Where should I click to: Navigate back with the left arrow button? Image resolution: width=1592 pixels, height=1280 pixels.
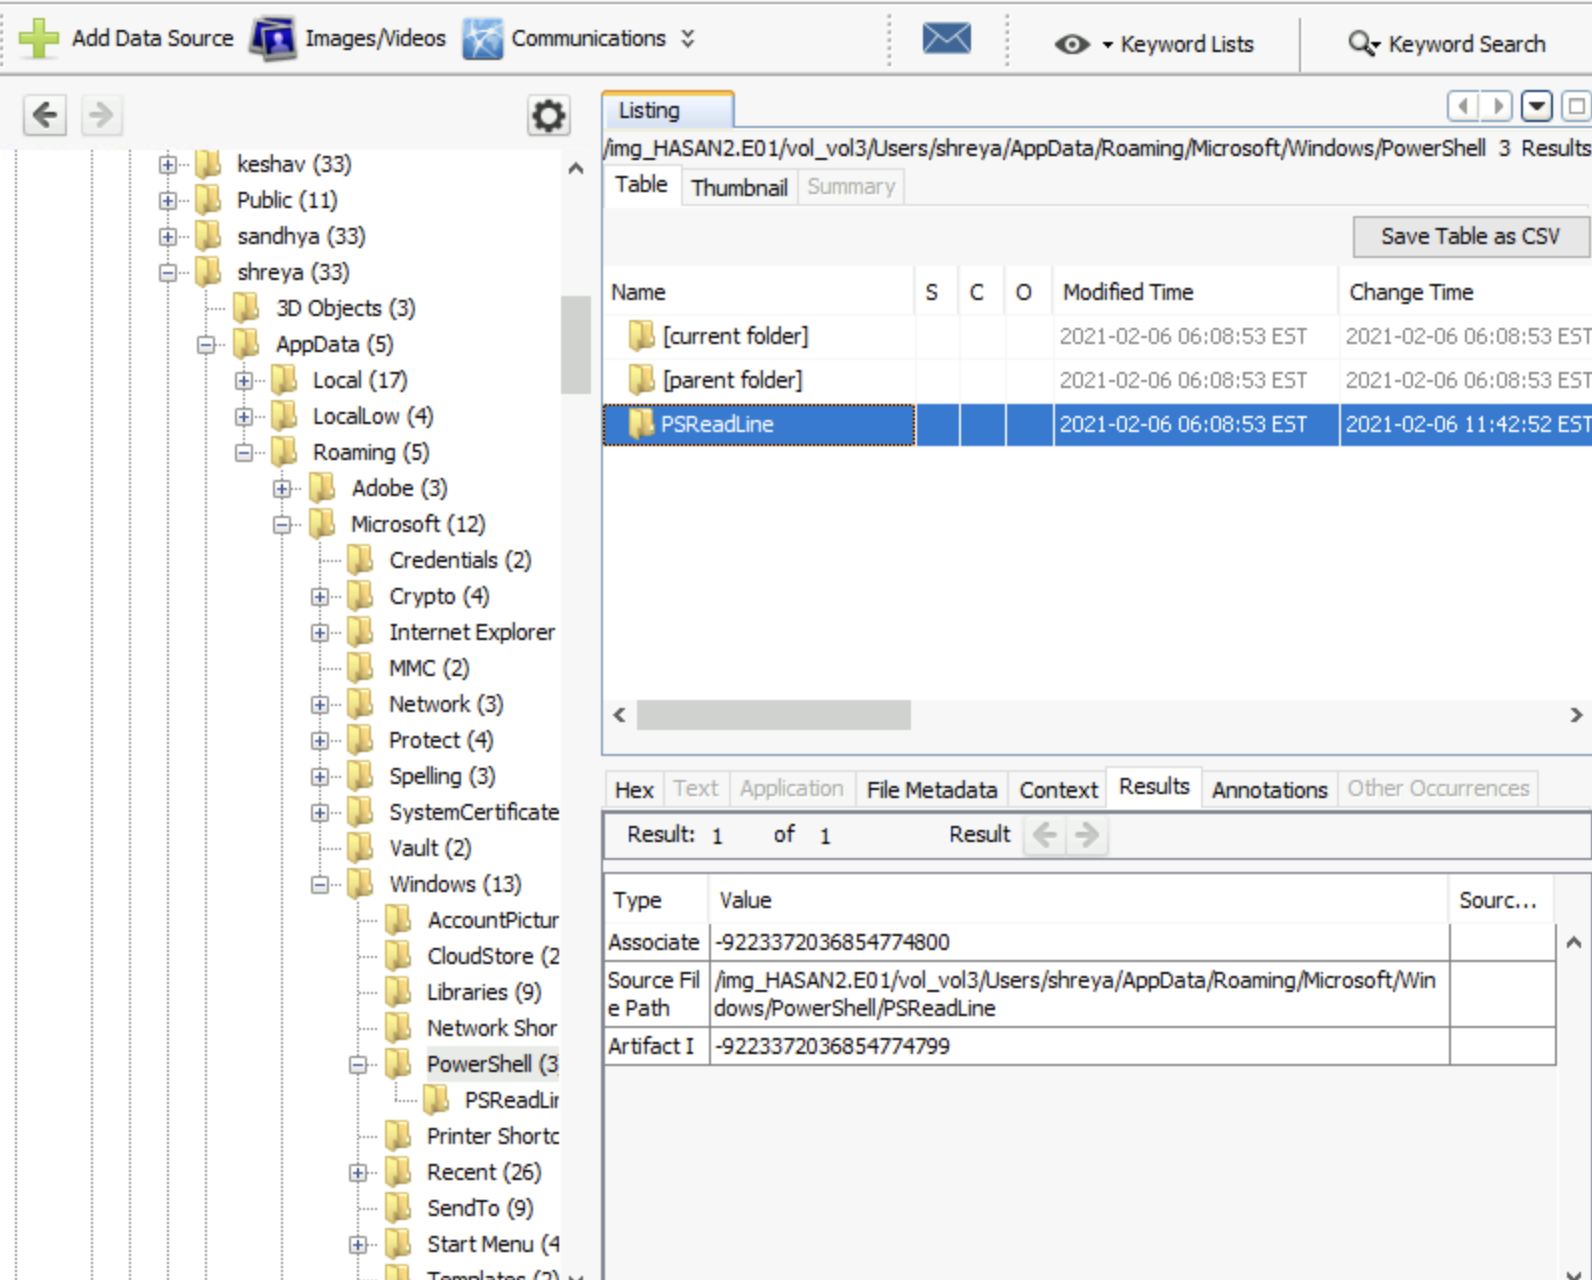click(45, 115)
